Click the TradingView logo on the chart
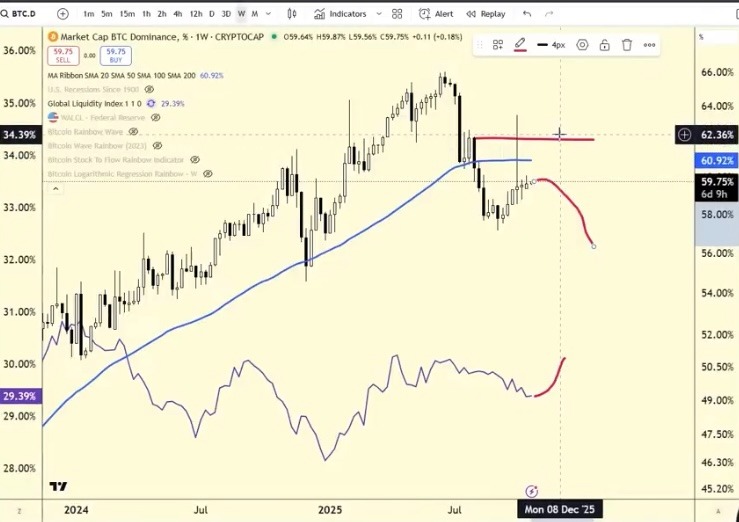This screenshot has width=739, height=522. pos(58,487)
